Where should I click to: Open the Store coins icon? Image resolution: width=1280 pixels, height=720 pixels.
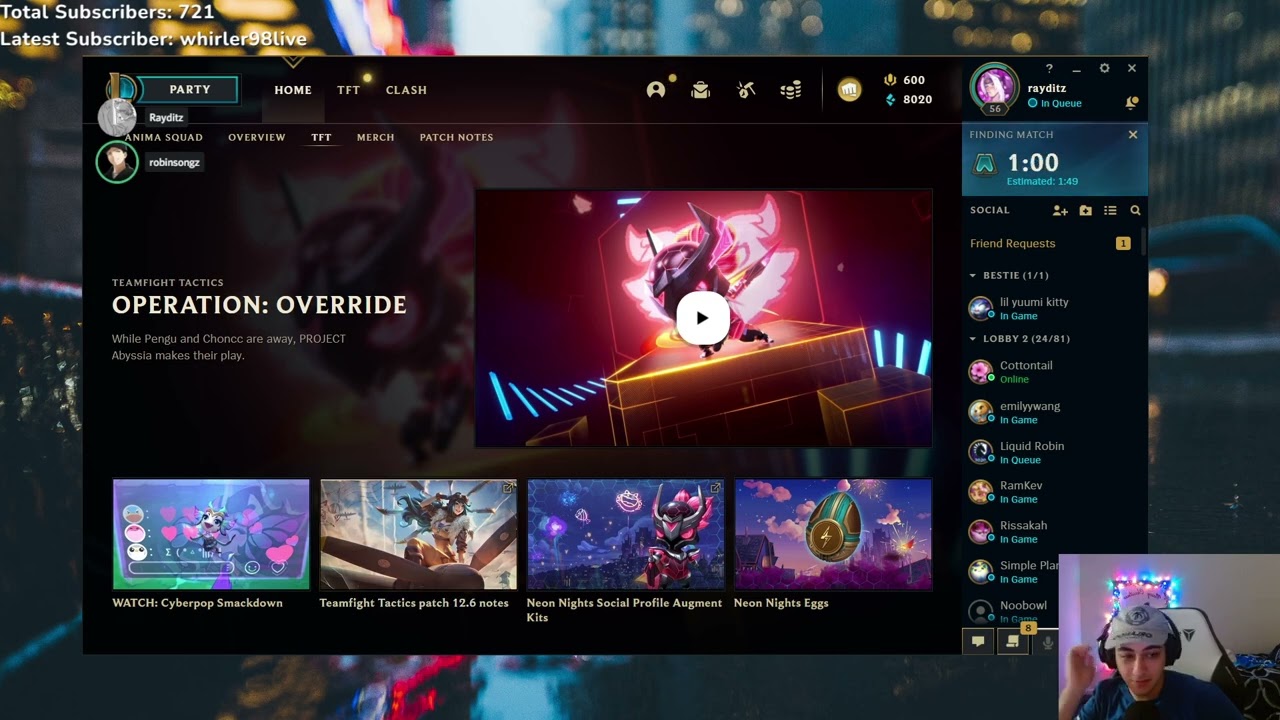pos(791,90)
